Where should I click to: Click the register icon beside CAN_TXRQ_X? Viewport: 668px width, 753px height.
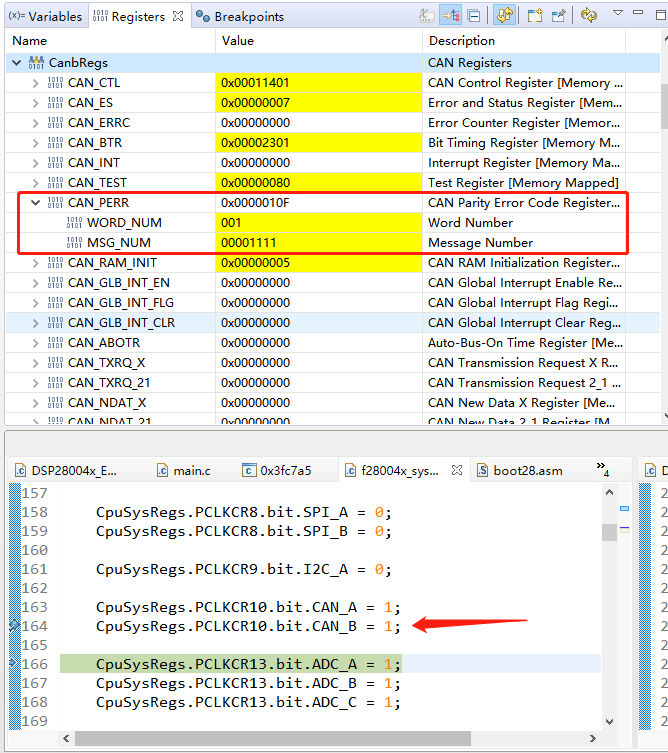click(x=55, y=363)
